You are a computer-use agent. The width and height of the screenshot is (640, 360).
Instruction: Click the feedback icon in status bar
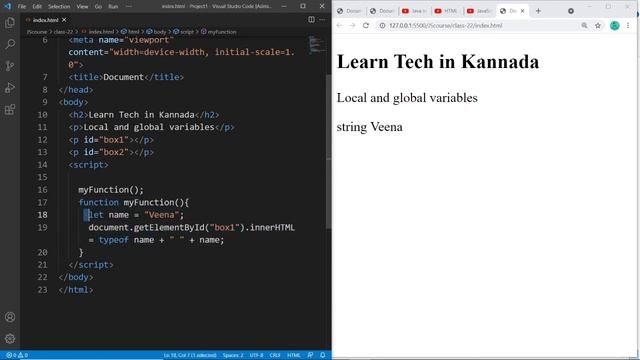tap(310, 355)
